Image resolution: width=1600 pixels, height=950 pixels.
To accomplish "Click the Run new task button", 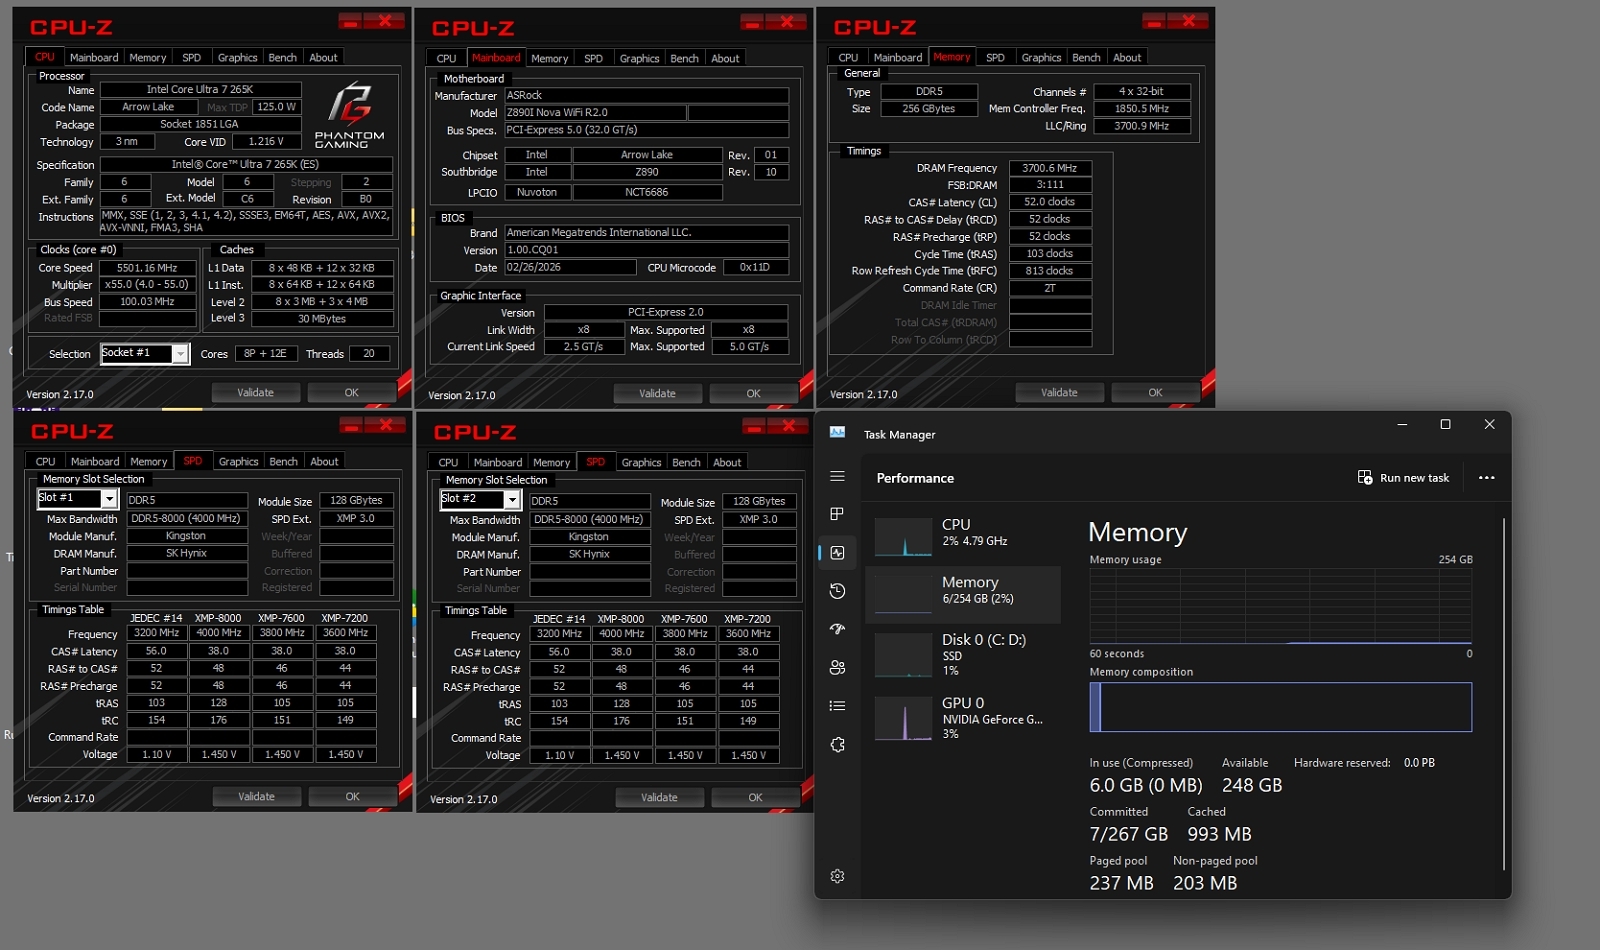I will click(x=1404, y=477).
